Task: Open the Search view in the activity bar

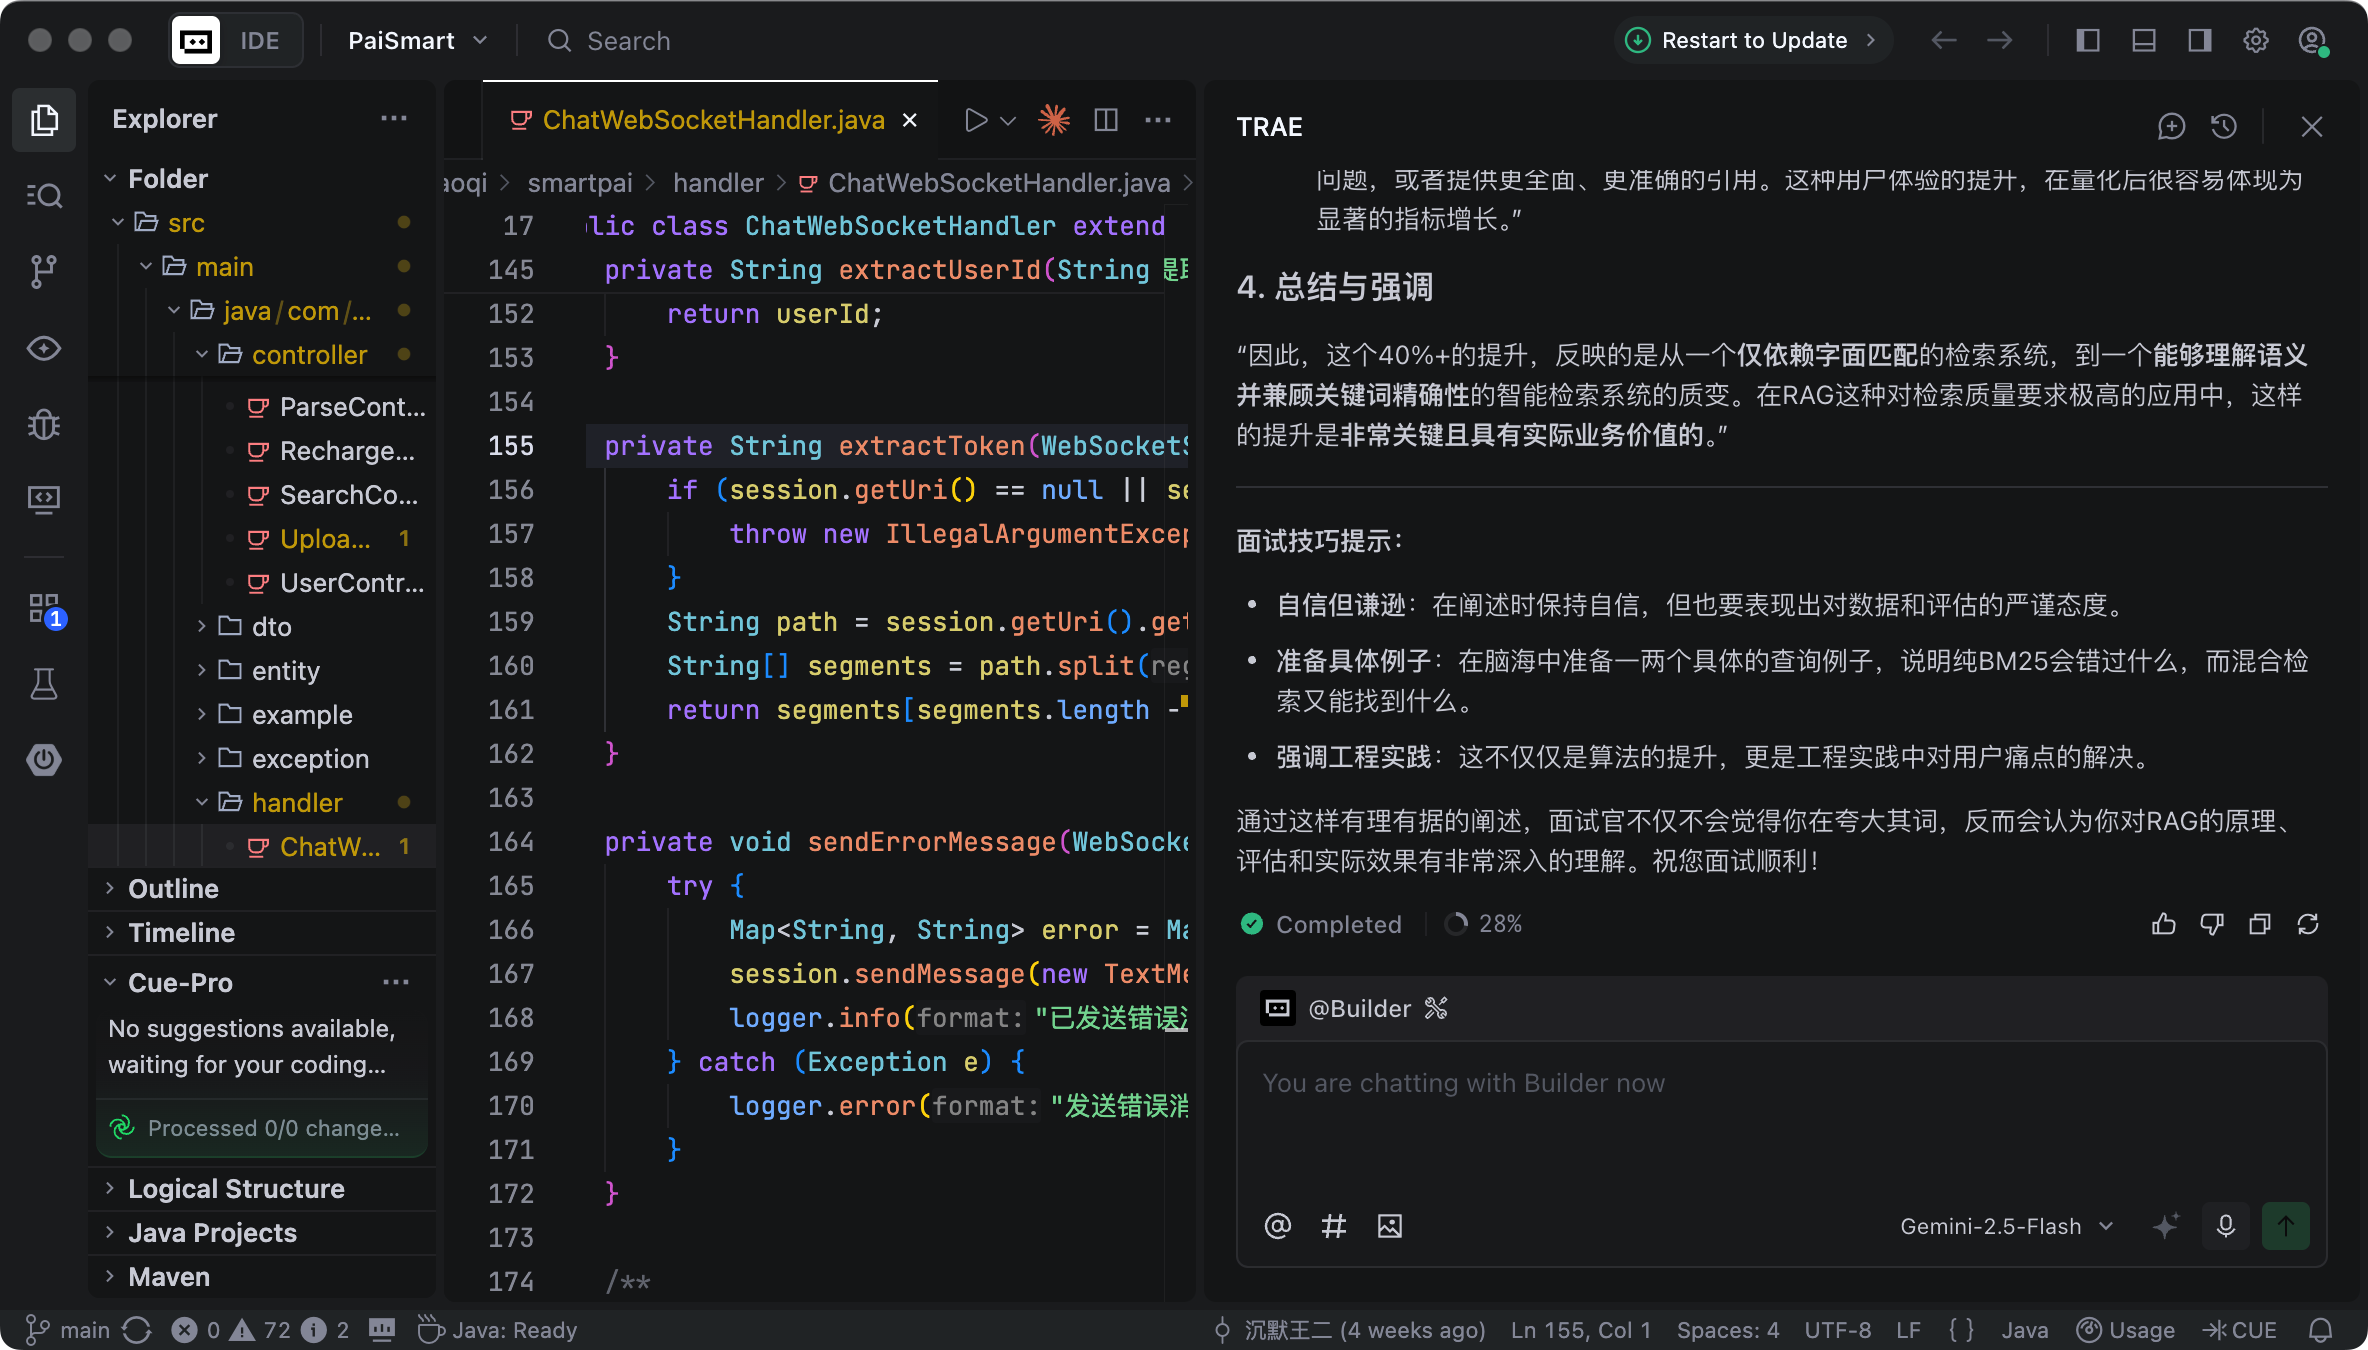Action: [43, 195]
